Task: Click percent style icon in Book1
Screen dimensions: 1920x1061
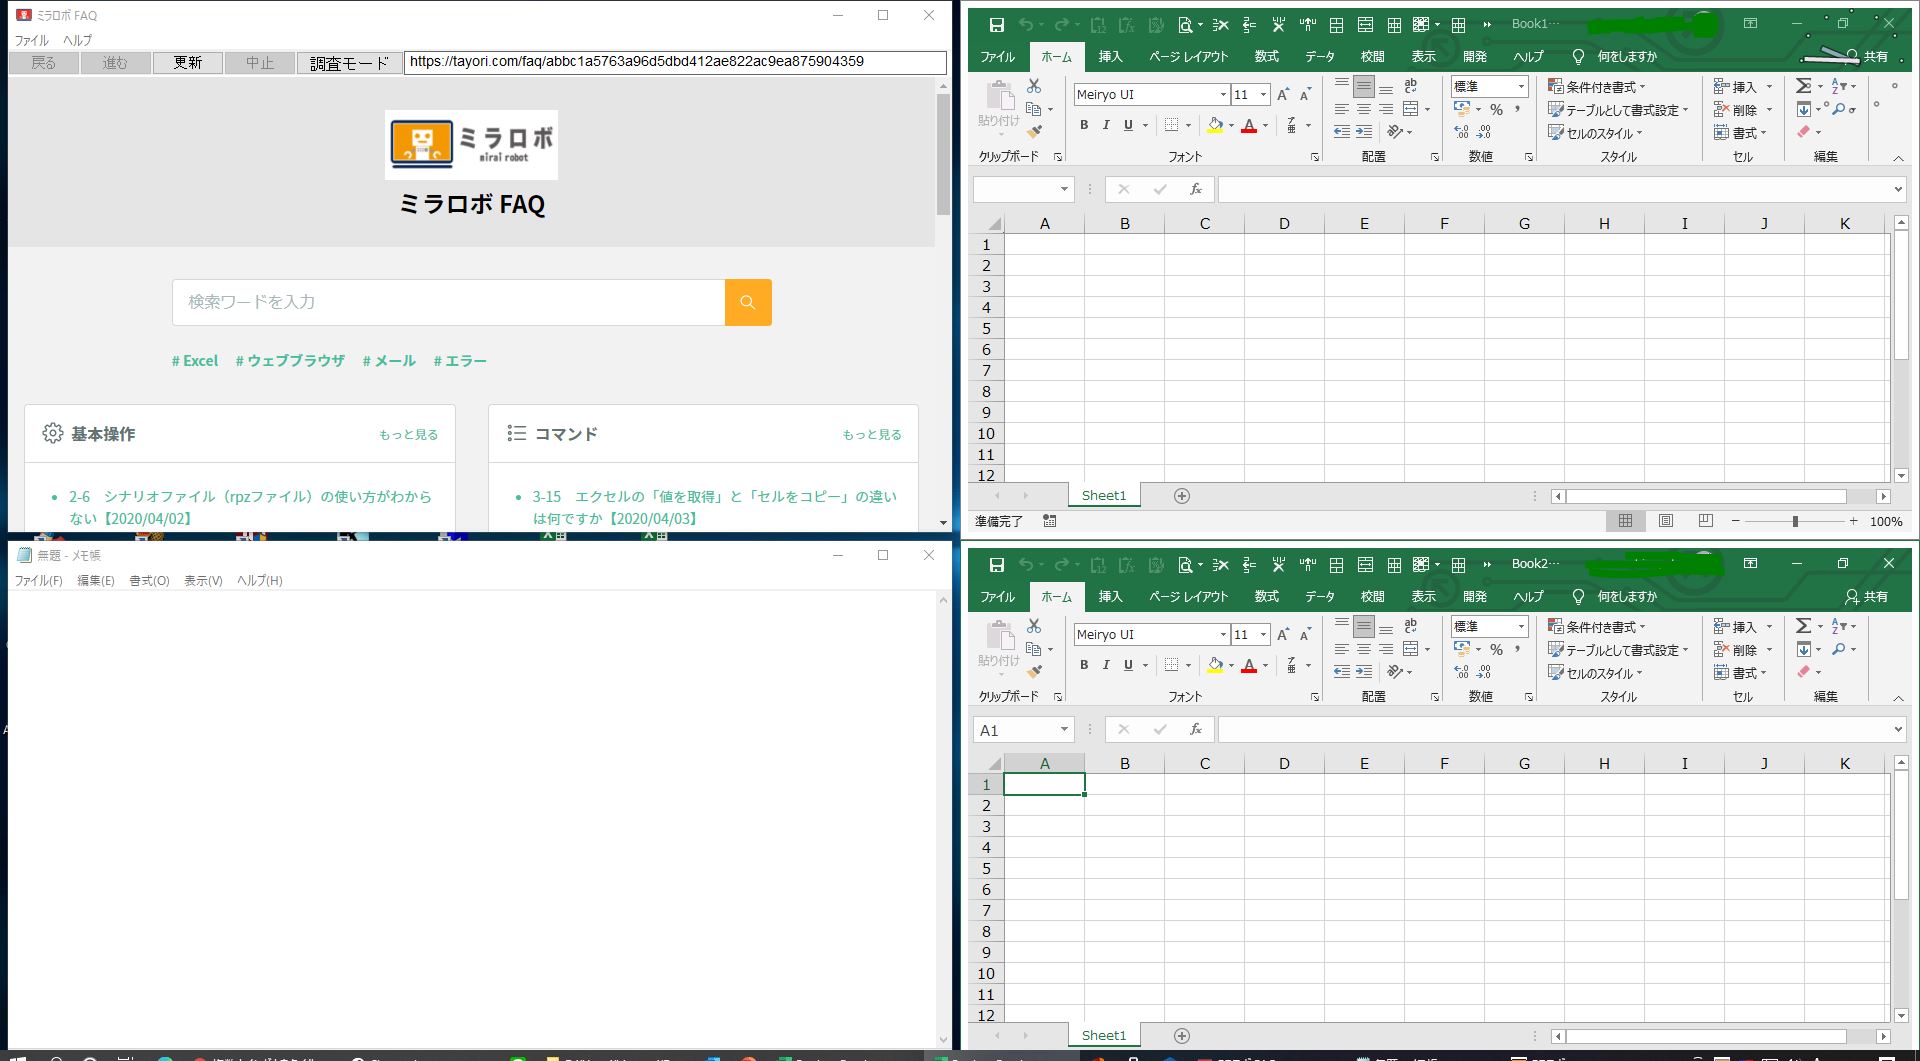Action: pyautogui.click(x=1496, y=109)
